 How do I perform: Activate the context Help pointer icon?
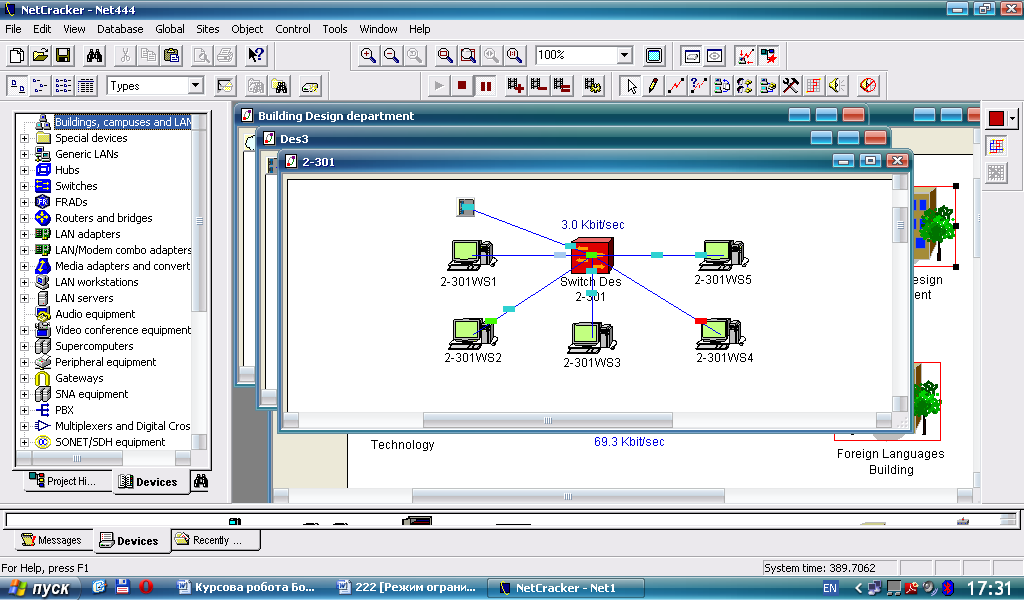point(256,55)
